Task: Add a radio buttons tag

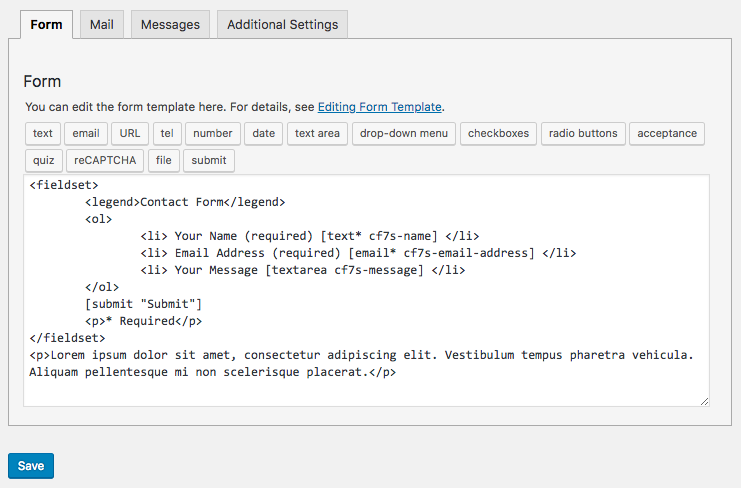Action: pyautogui.click(x=583, y=134)
